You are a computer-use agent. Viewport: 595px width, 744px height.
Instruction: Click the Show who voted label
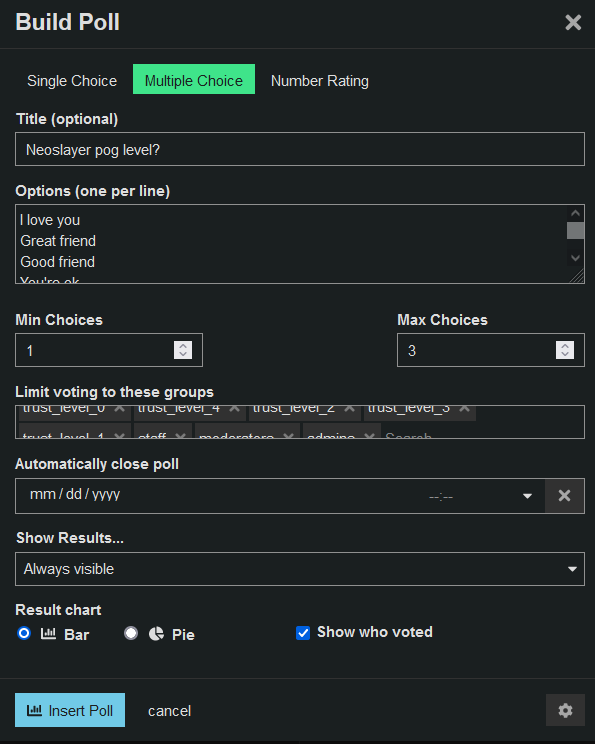(375, 632)
